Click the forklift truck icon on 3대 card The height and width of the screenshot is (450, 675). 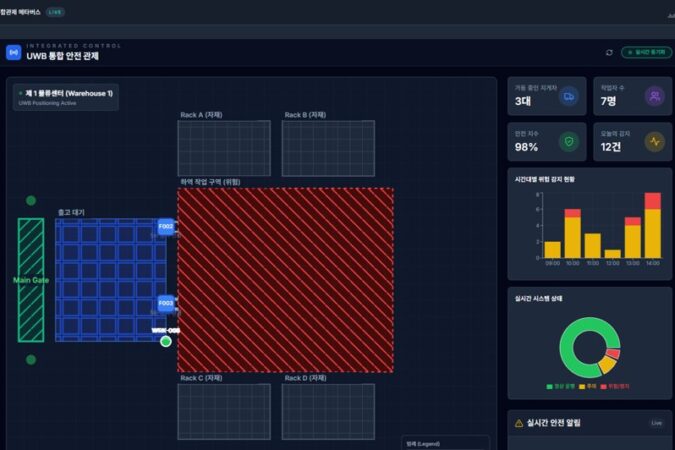coord(569,97)
